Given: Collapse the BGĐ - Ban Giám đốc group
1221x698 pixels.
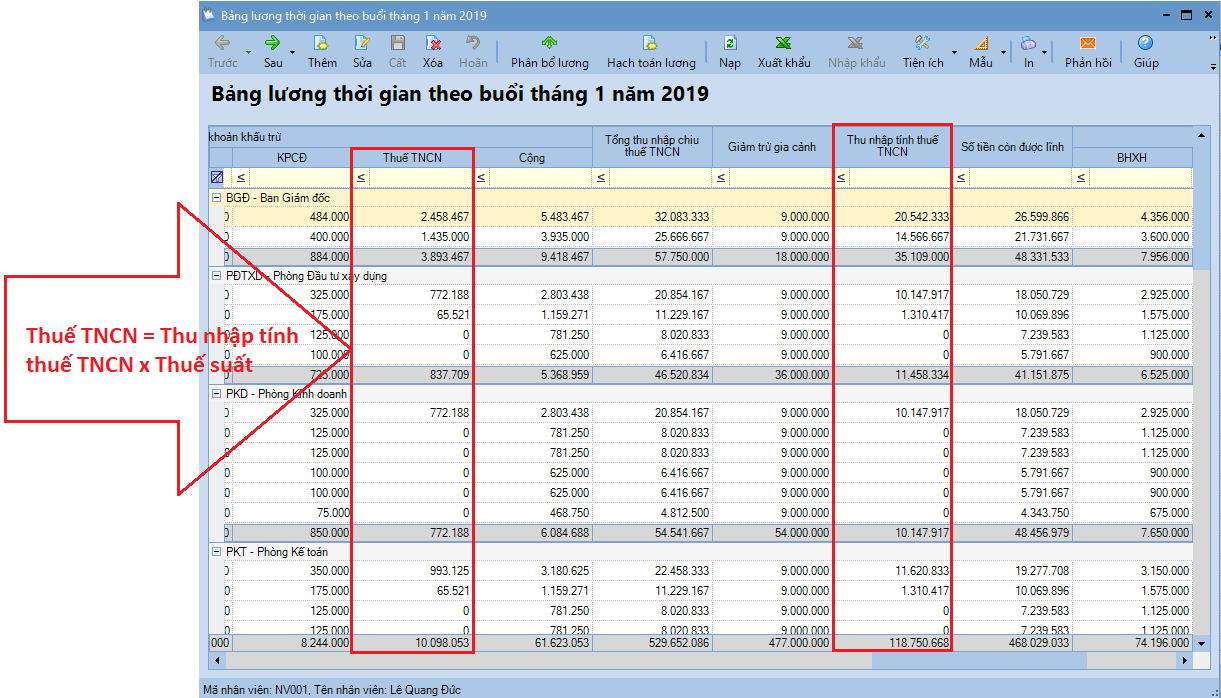Looking at the screenshot, I should coord(217,198).
